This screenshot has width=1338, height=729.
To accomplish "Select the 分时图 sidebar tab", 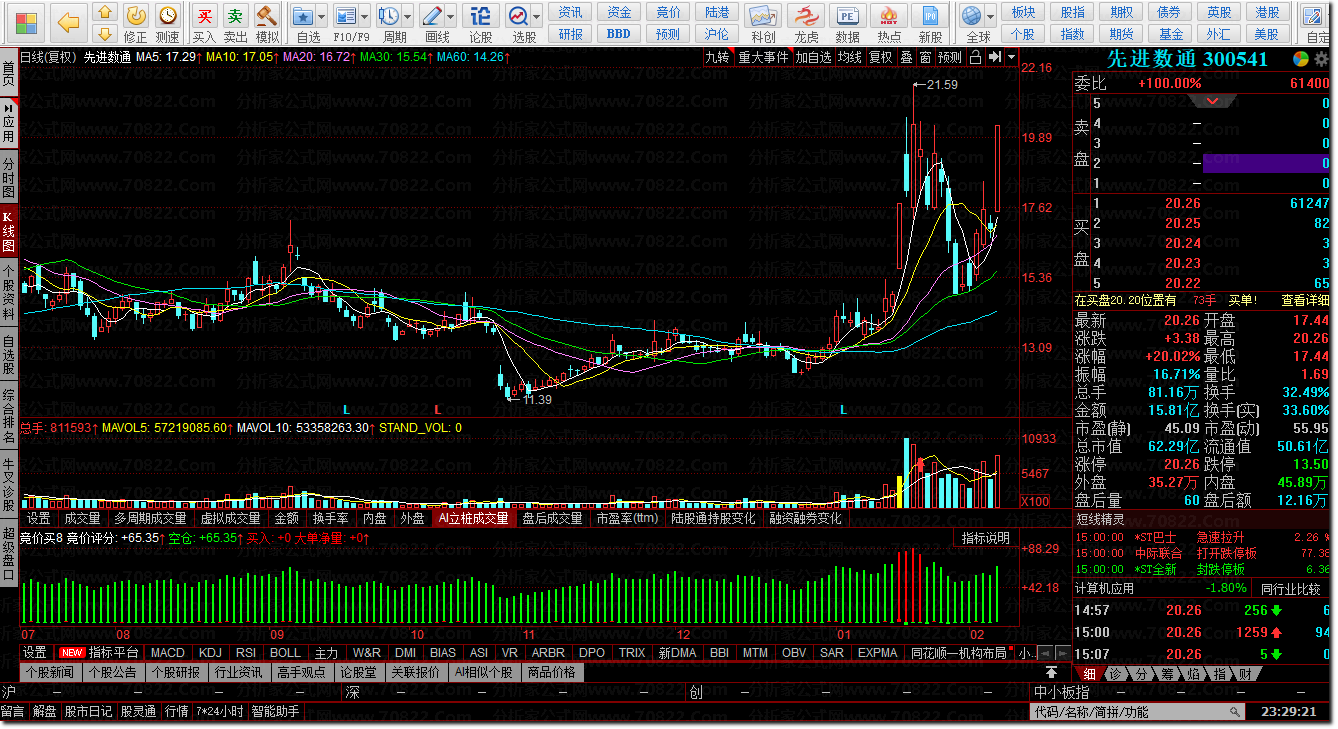I will [x=9, y=177].
